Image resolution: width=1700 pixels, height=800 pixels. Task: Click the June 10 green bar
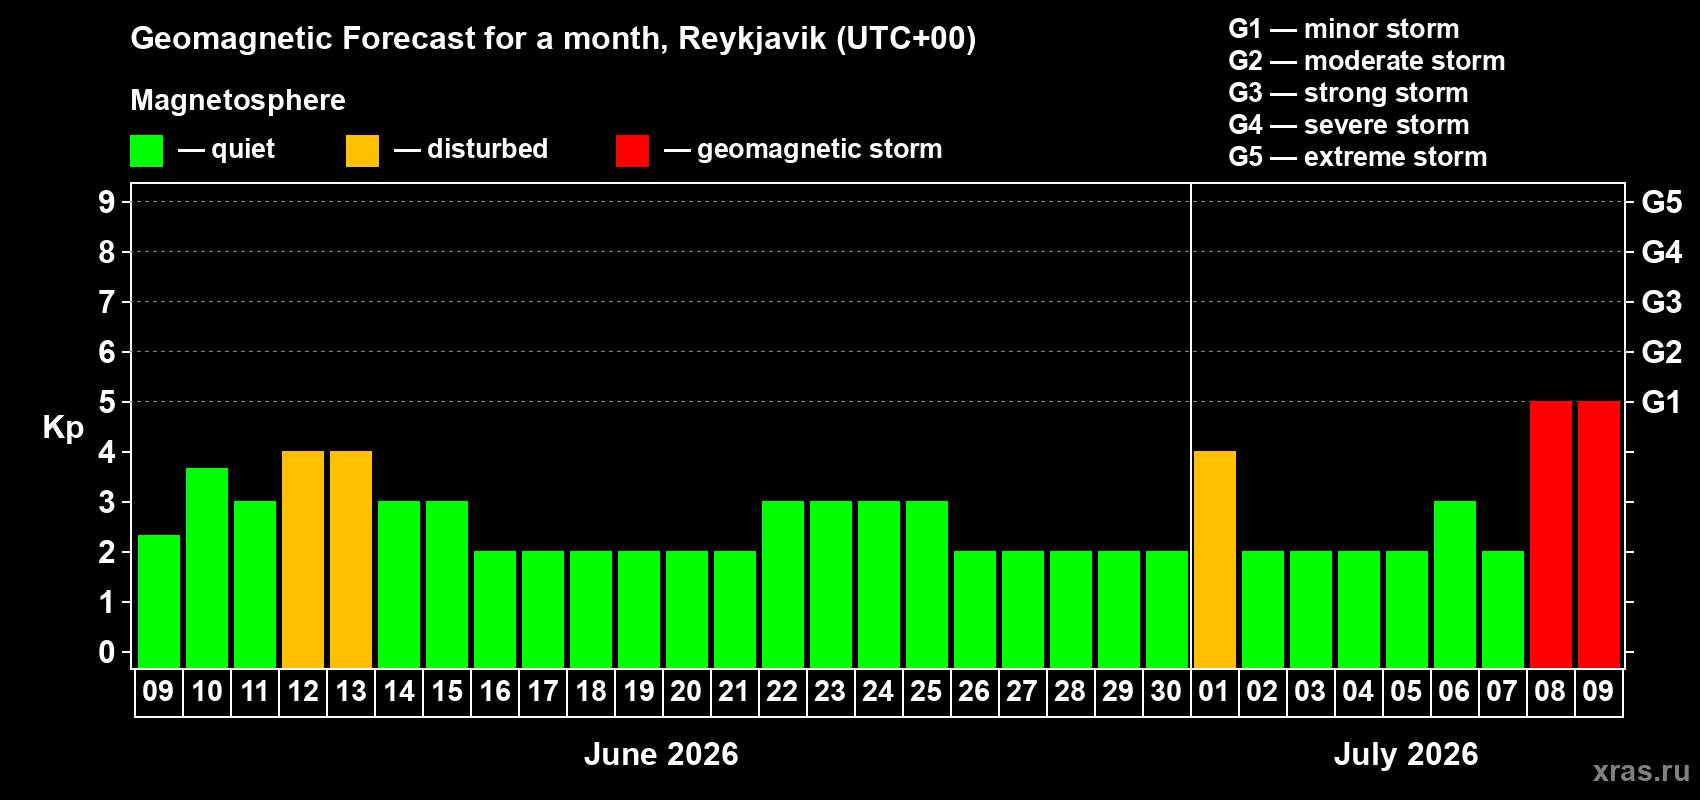[207, 568]
